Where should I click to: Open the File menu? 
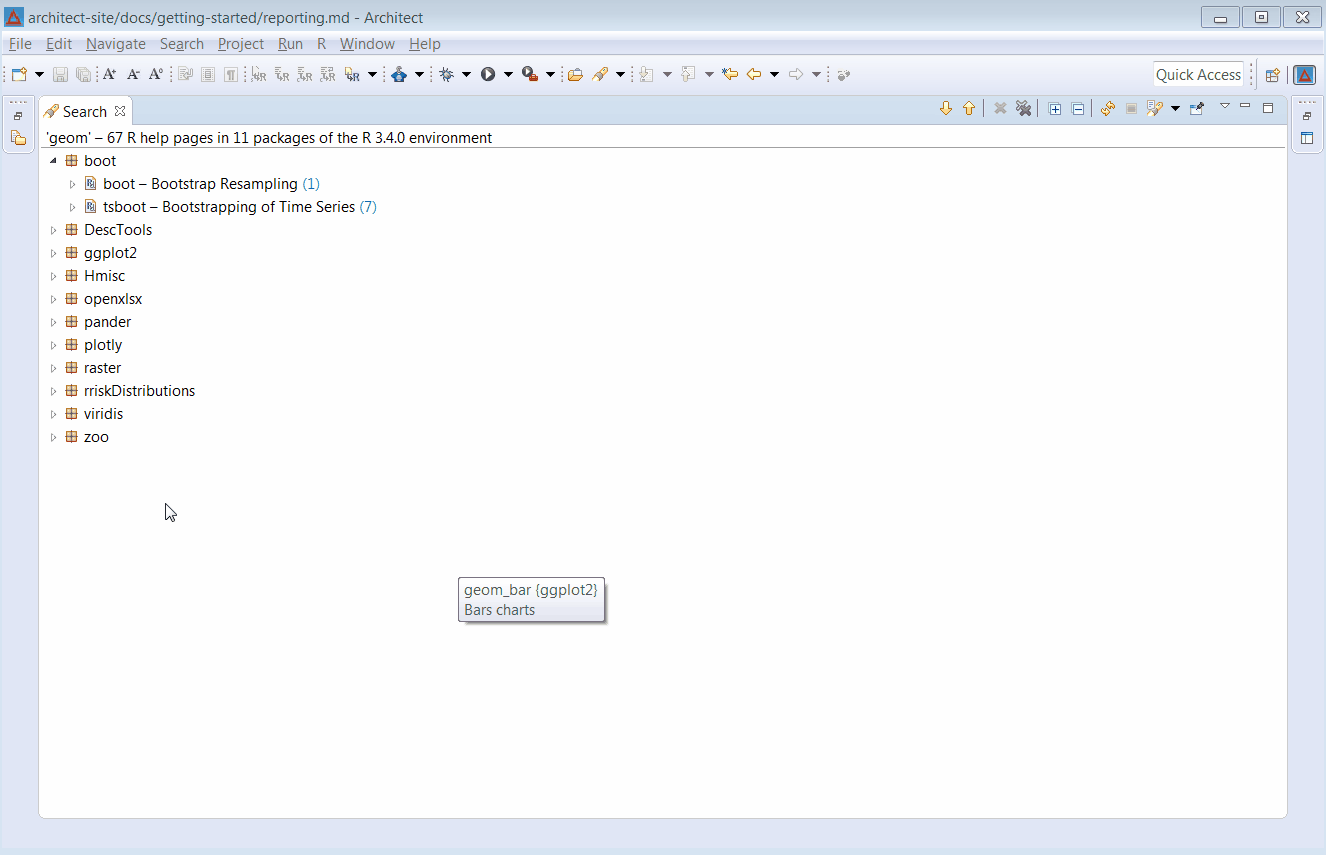point(20,44)
